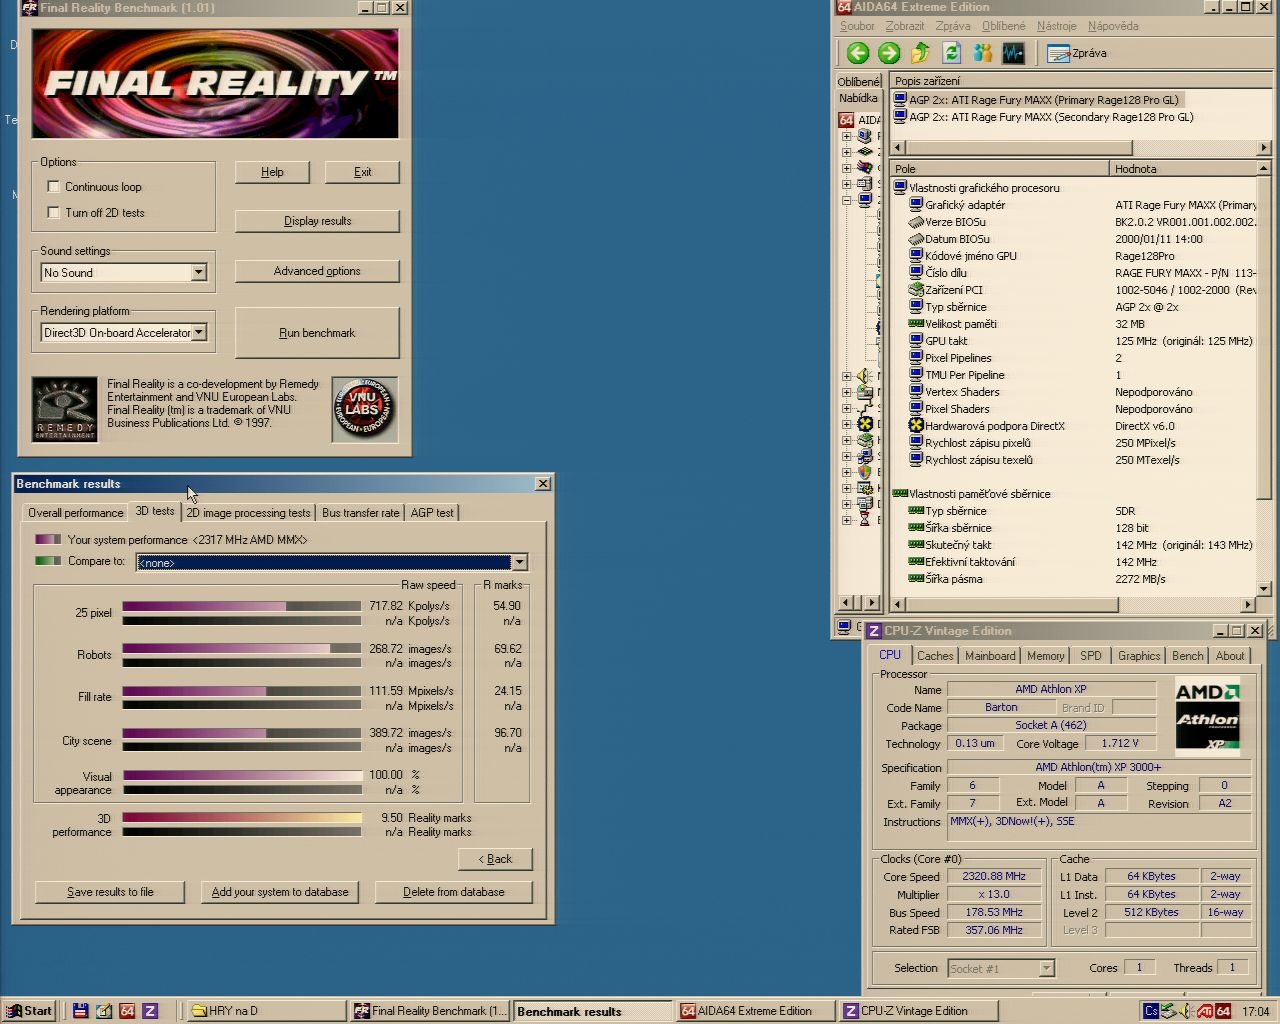Viewport: 1280px width, 1024px height.
Task: Click the AIDA64 root icon in tree
Action: coord(846,120)
